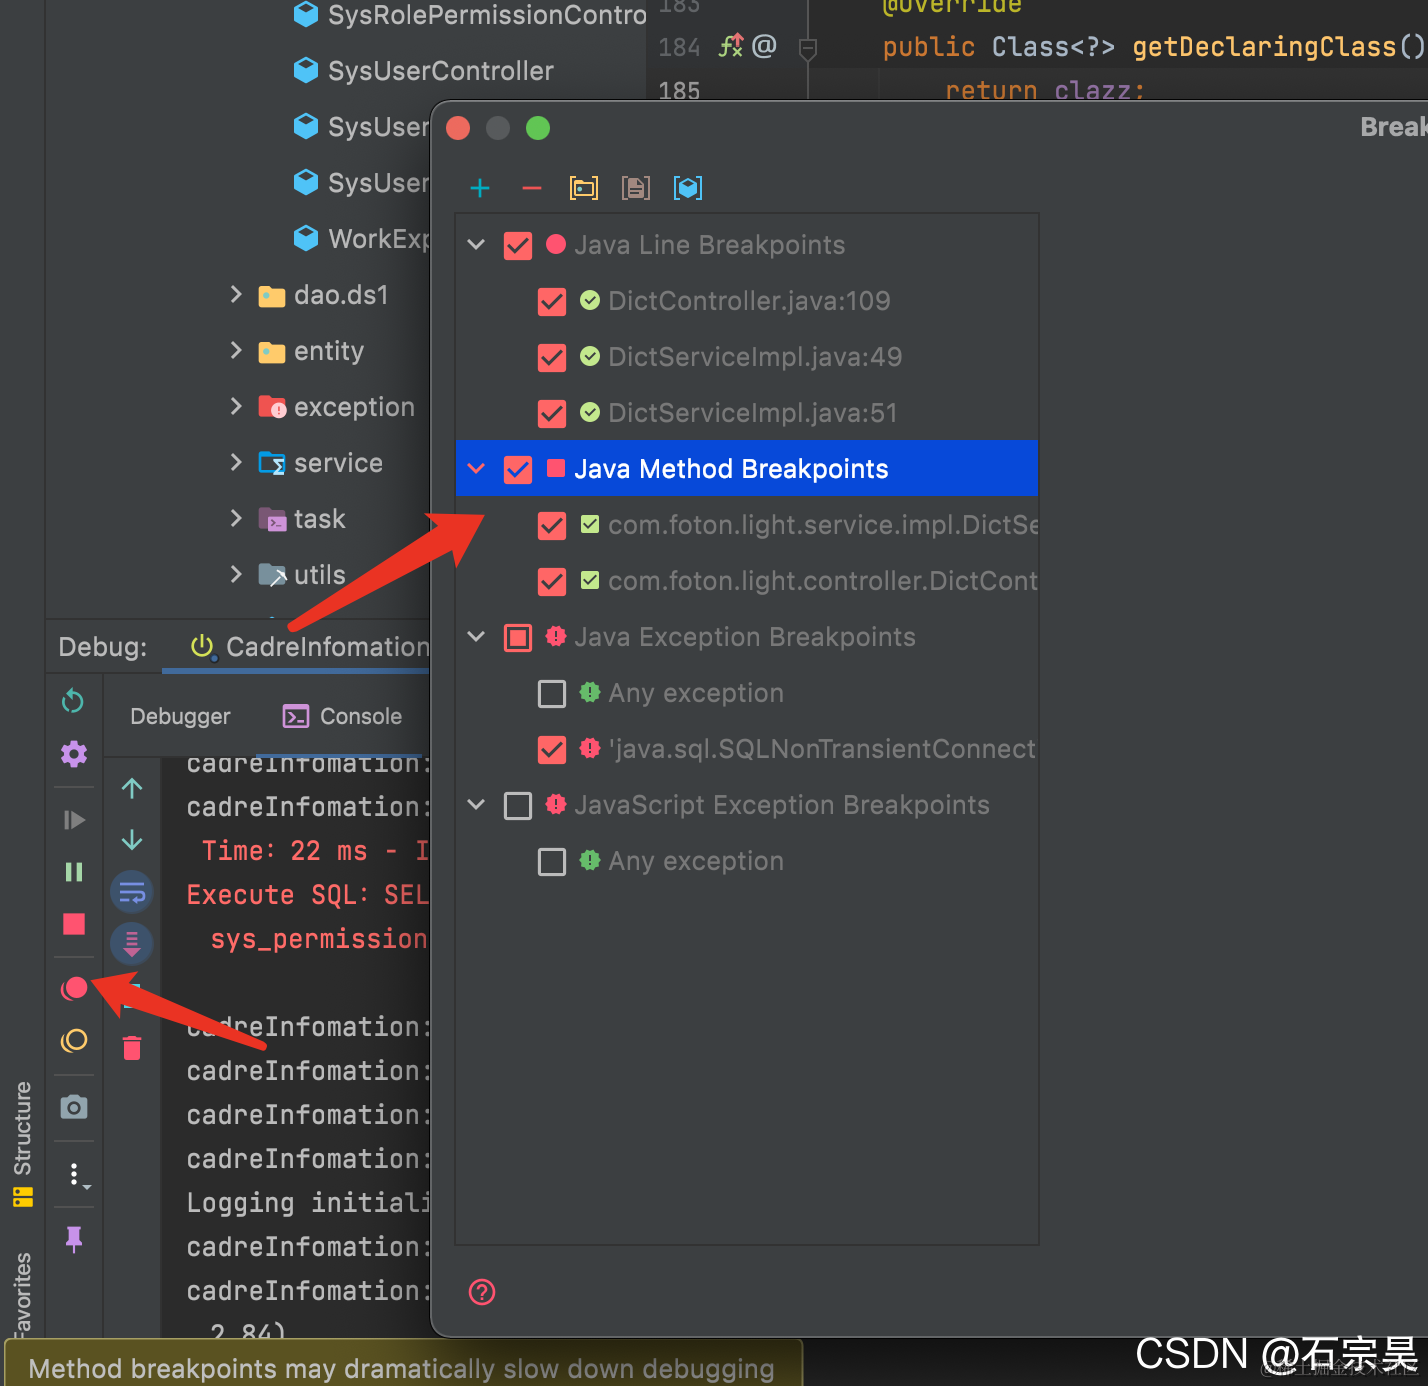1428x1386 pixels.
Task: Expand entity folder in project tree
Action: click(236, 350)
